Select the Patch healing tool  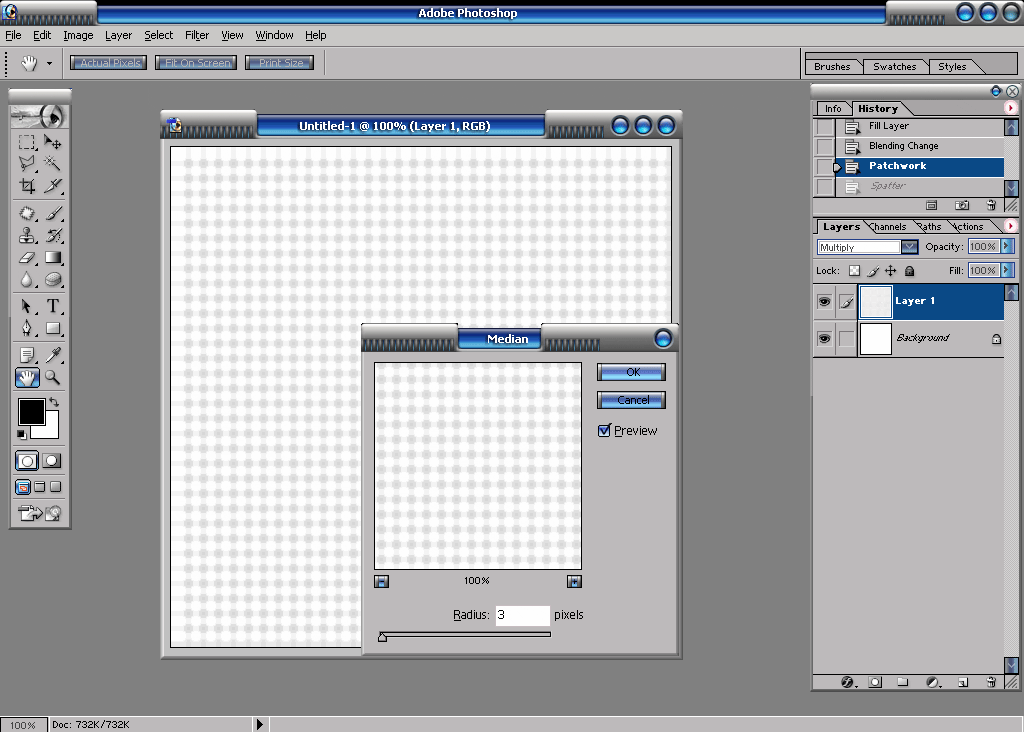pos(27,214)
